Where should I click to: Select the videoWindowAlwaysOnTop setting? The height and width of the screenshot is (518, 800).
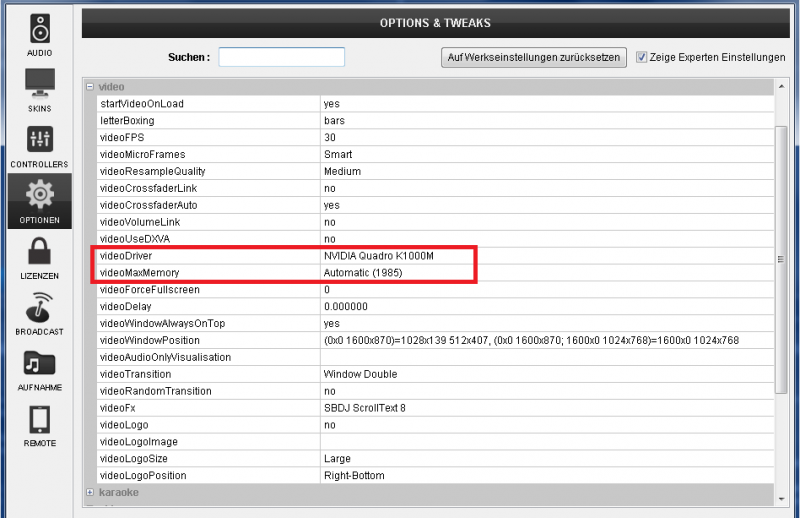(163, 323)
